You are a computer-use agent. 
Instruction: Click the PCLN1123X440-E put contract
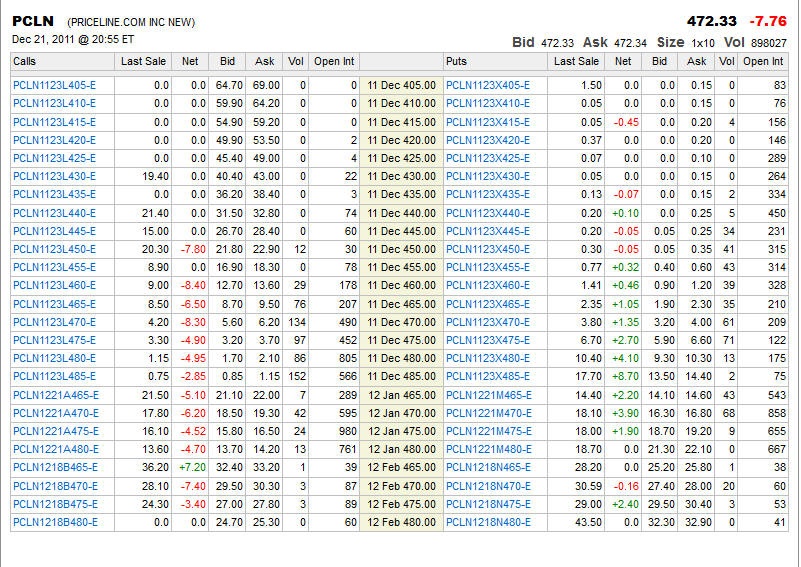(x=488, y=213)
